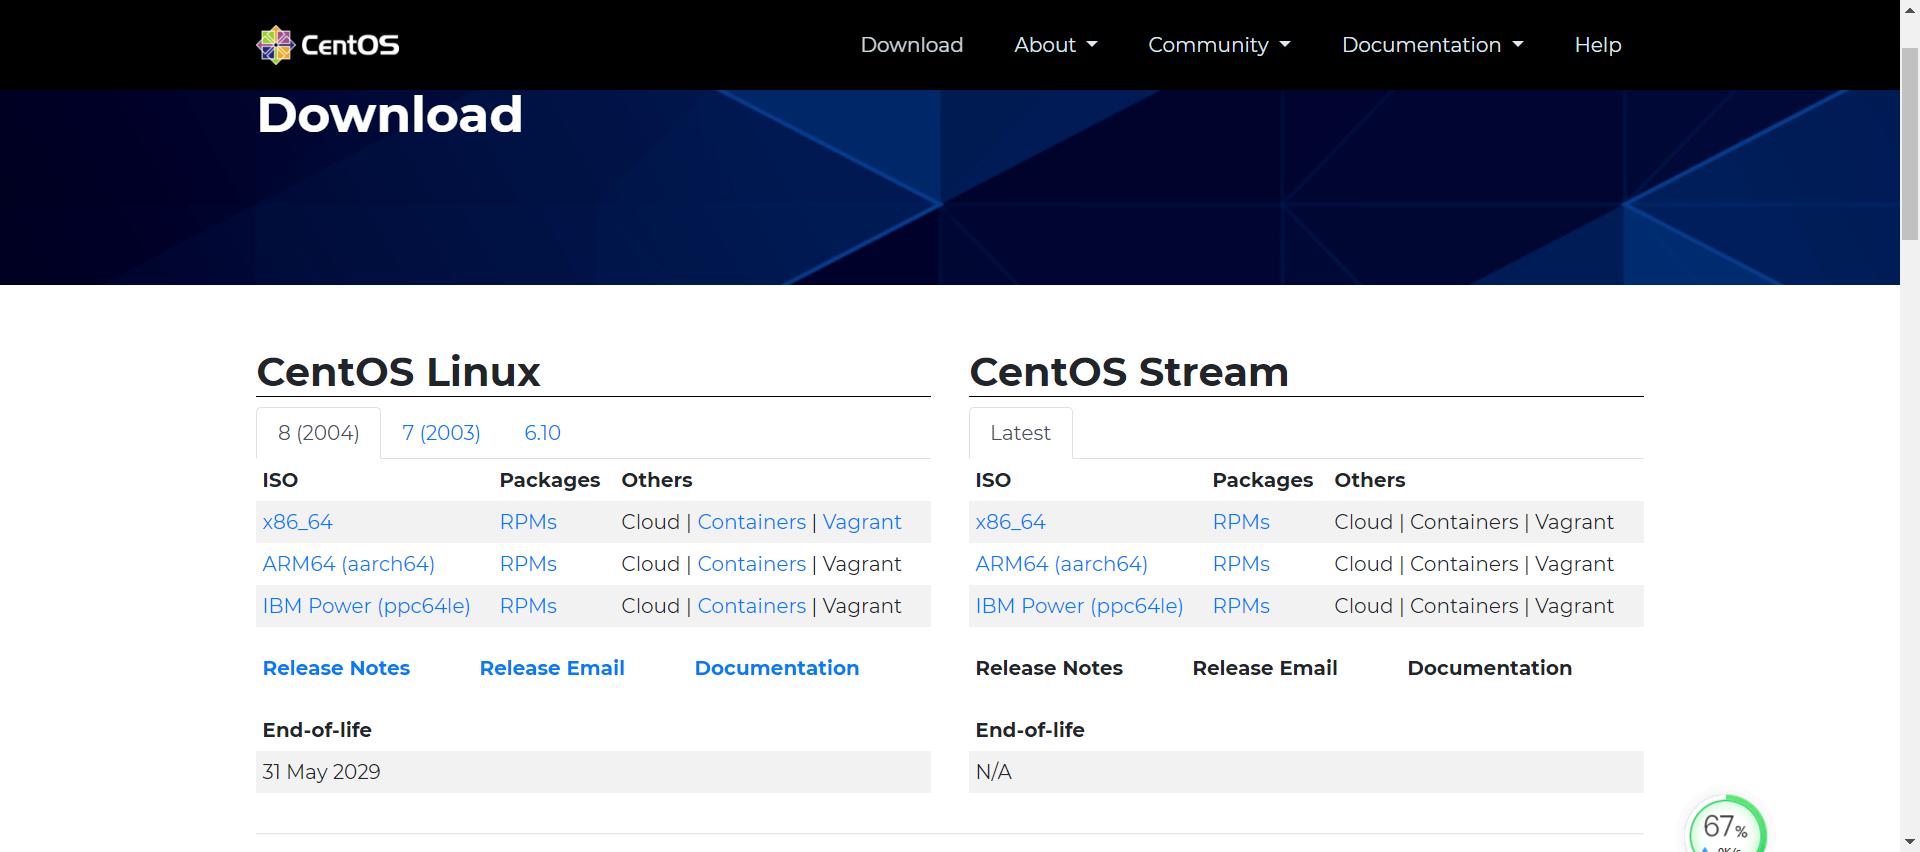Screen dimensions: 1920x852
Task: Open RPMs link in CentOS Stream IBM Power row
Action: tap(1241, 606)
